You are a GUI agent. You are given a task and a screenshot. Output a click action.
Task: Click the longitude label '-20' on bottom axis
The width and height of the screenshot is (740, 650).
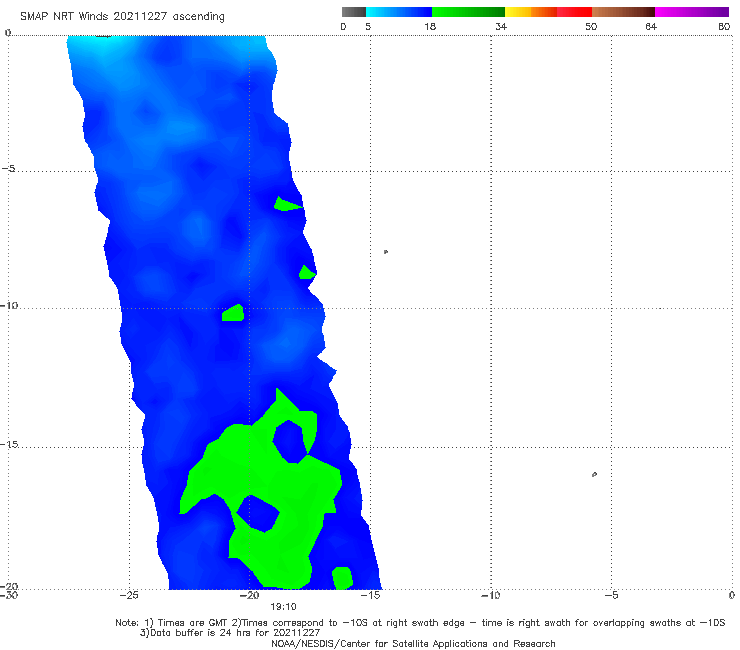[250, 595]
